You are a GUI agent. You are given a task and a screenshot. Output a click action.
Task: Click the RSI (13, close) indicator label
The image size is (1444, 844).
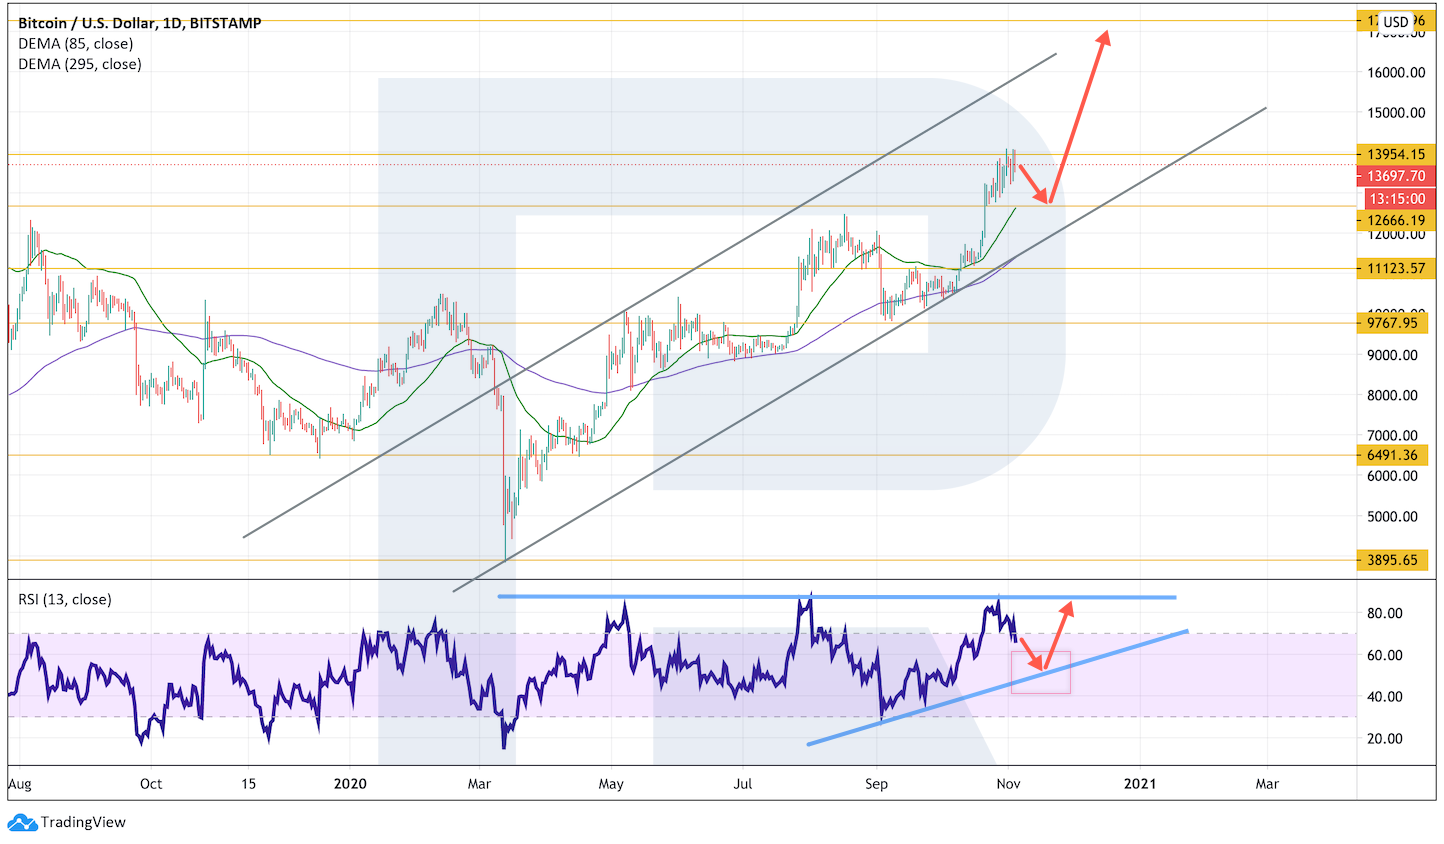65,600
